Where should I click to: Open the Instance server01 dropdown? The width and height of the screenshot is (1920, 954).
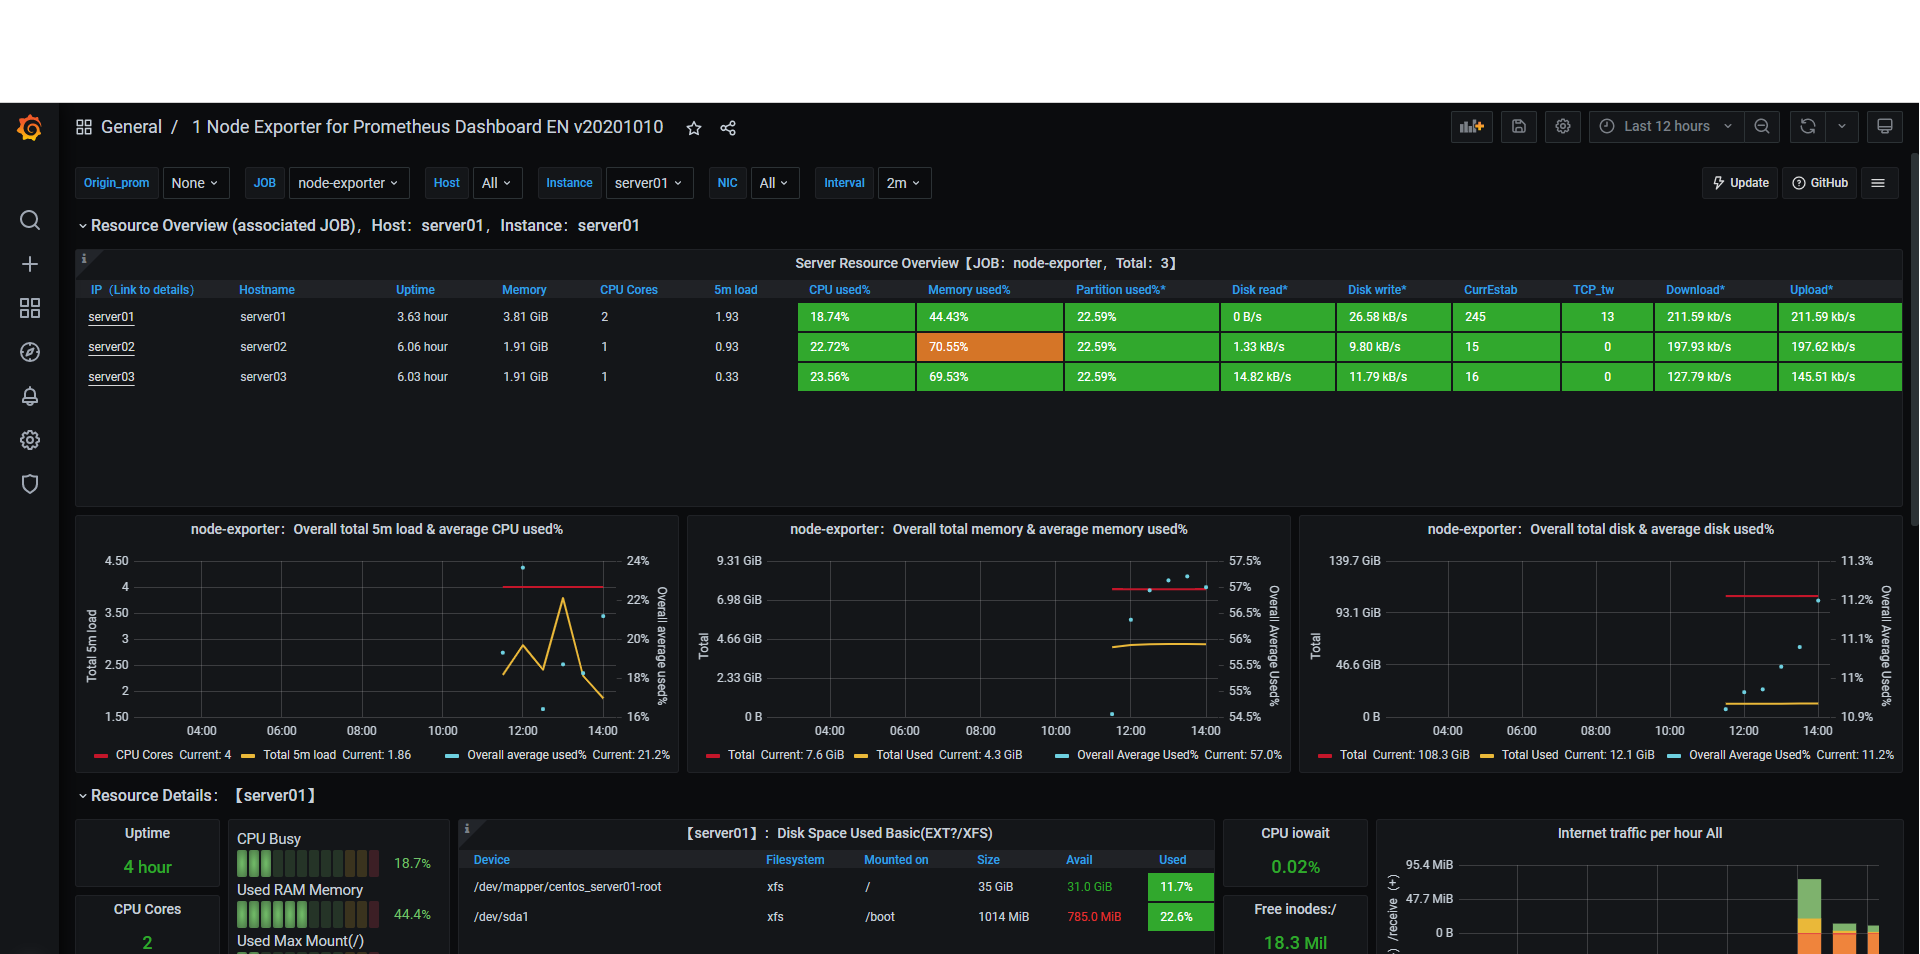coord(650,183)
